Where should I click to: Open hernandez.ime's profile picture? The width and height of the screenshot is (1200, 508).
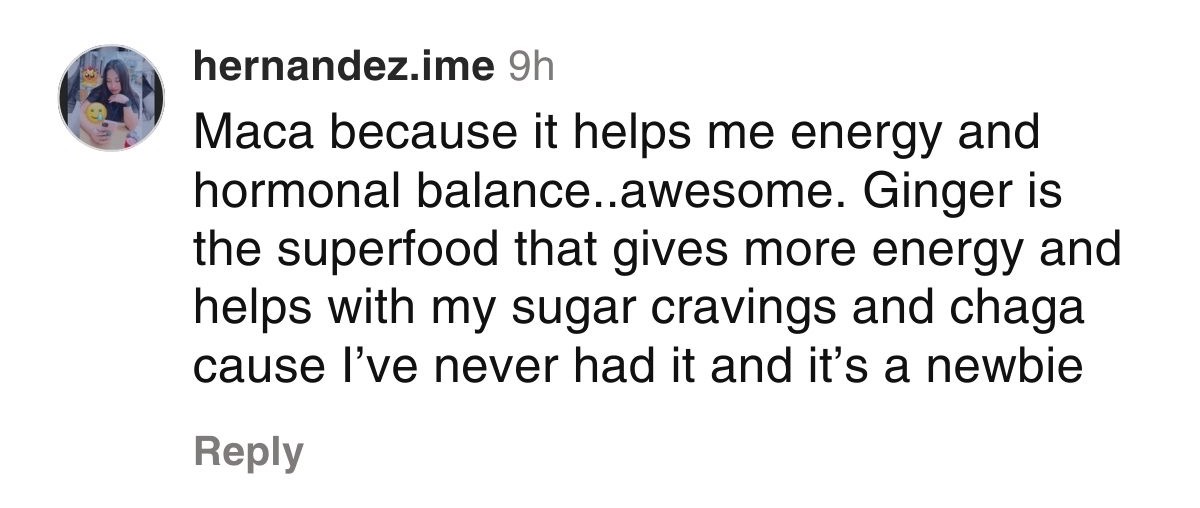pos(111,98)
